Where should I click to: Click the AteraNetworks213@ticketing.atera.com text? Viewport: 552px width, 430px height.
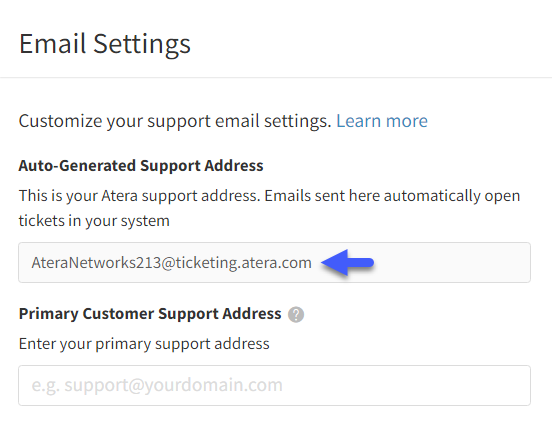(x=171, y=263)
